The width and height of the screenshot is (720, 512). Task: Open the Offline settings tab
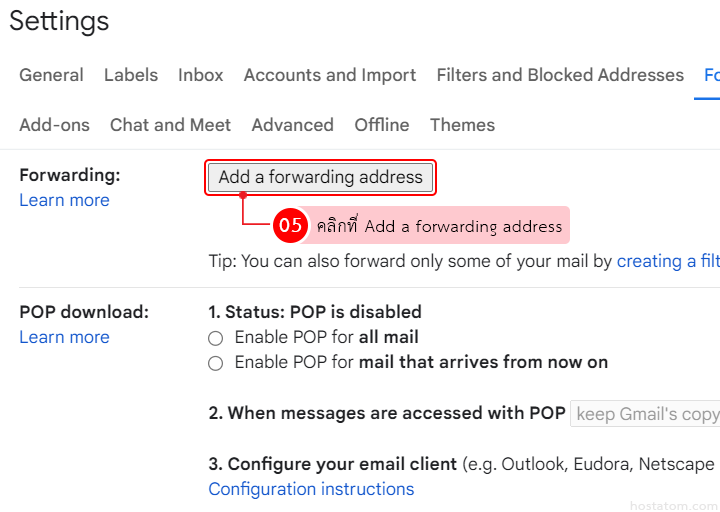click(x=381, y=125)
